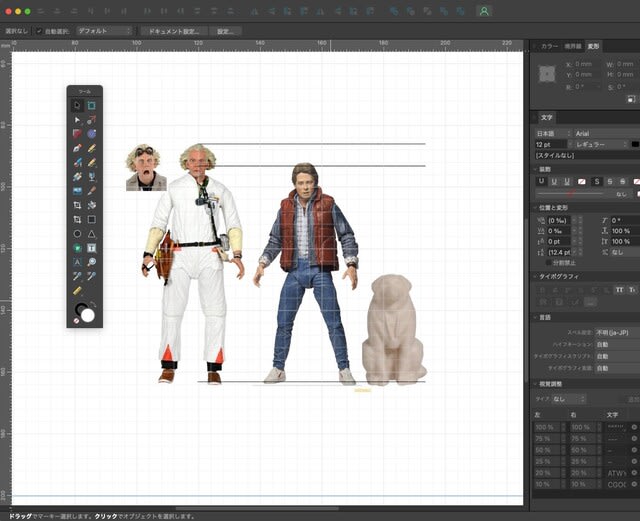Select the Triangle shape tool

(91, 234)
